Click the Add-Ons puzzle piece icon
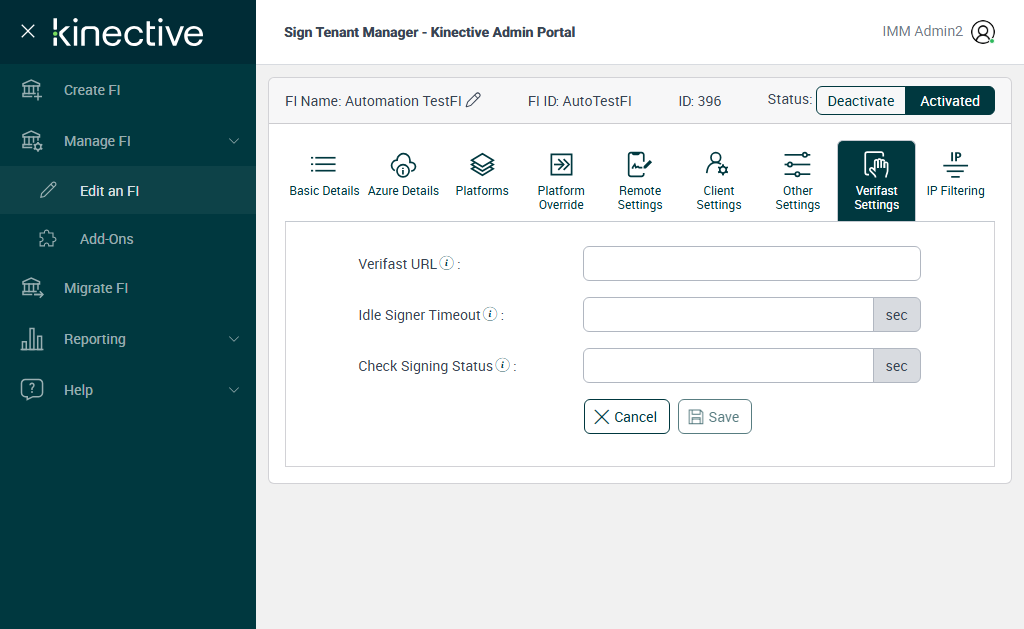1024x629 pixels. (48, 238)
